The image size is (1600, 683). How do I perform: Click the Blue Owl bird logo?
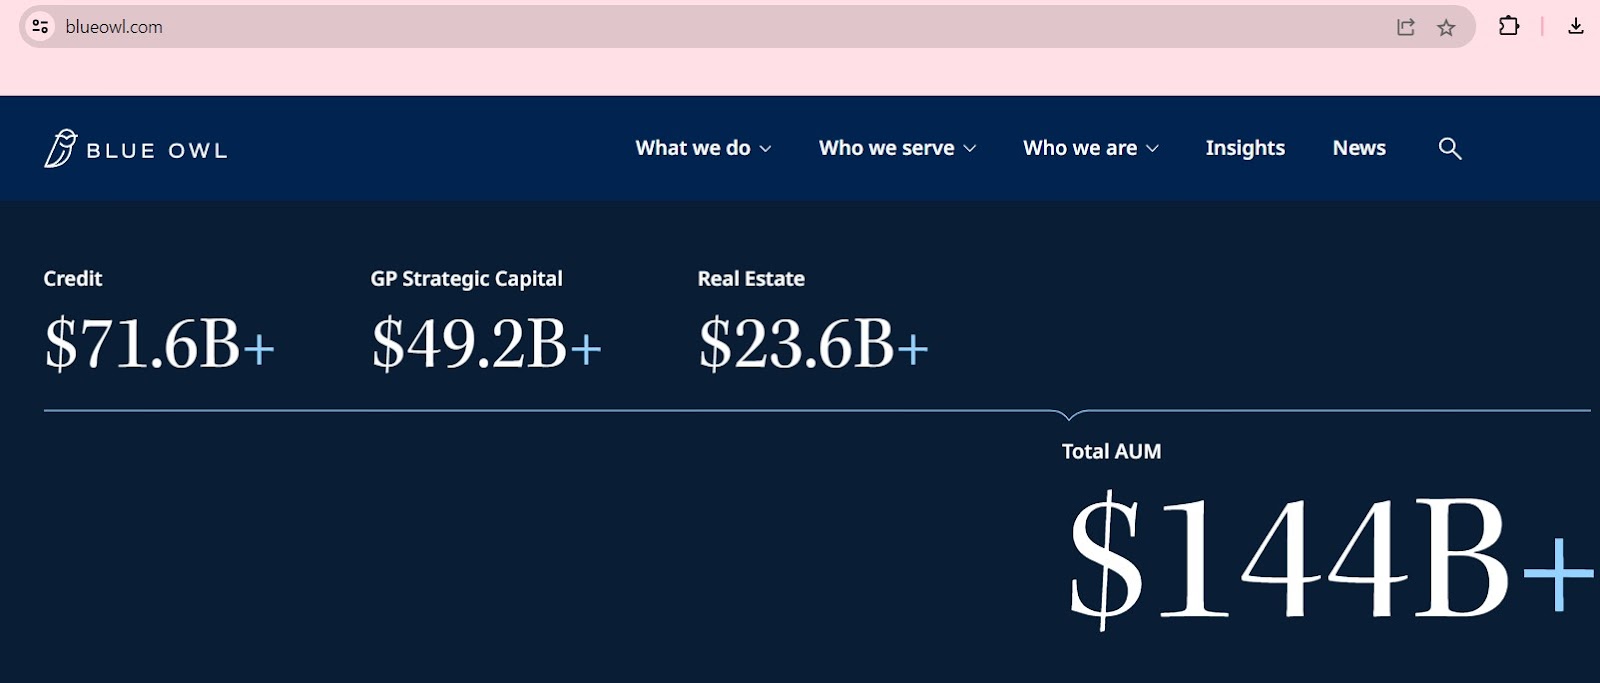pyautogui.click(x=60, y=148)
